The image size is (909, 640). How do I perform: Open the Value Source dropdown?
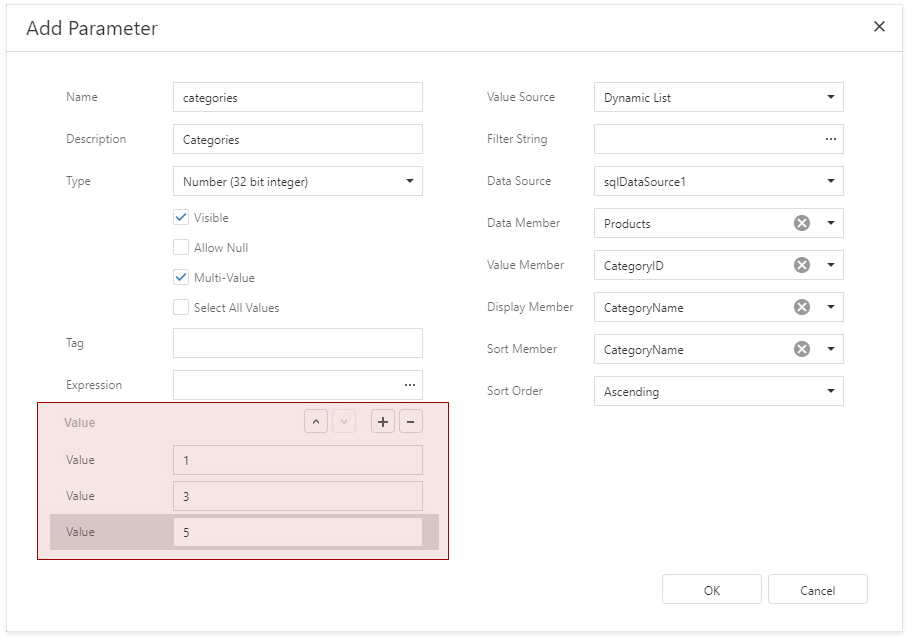point(833,97)
